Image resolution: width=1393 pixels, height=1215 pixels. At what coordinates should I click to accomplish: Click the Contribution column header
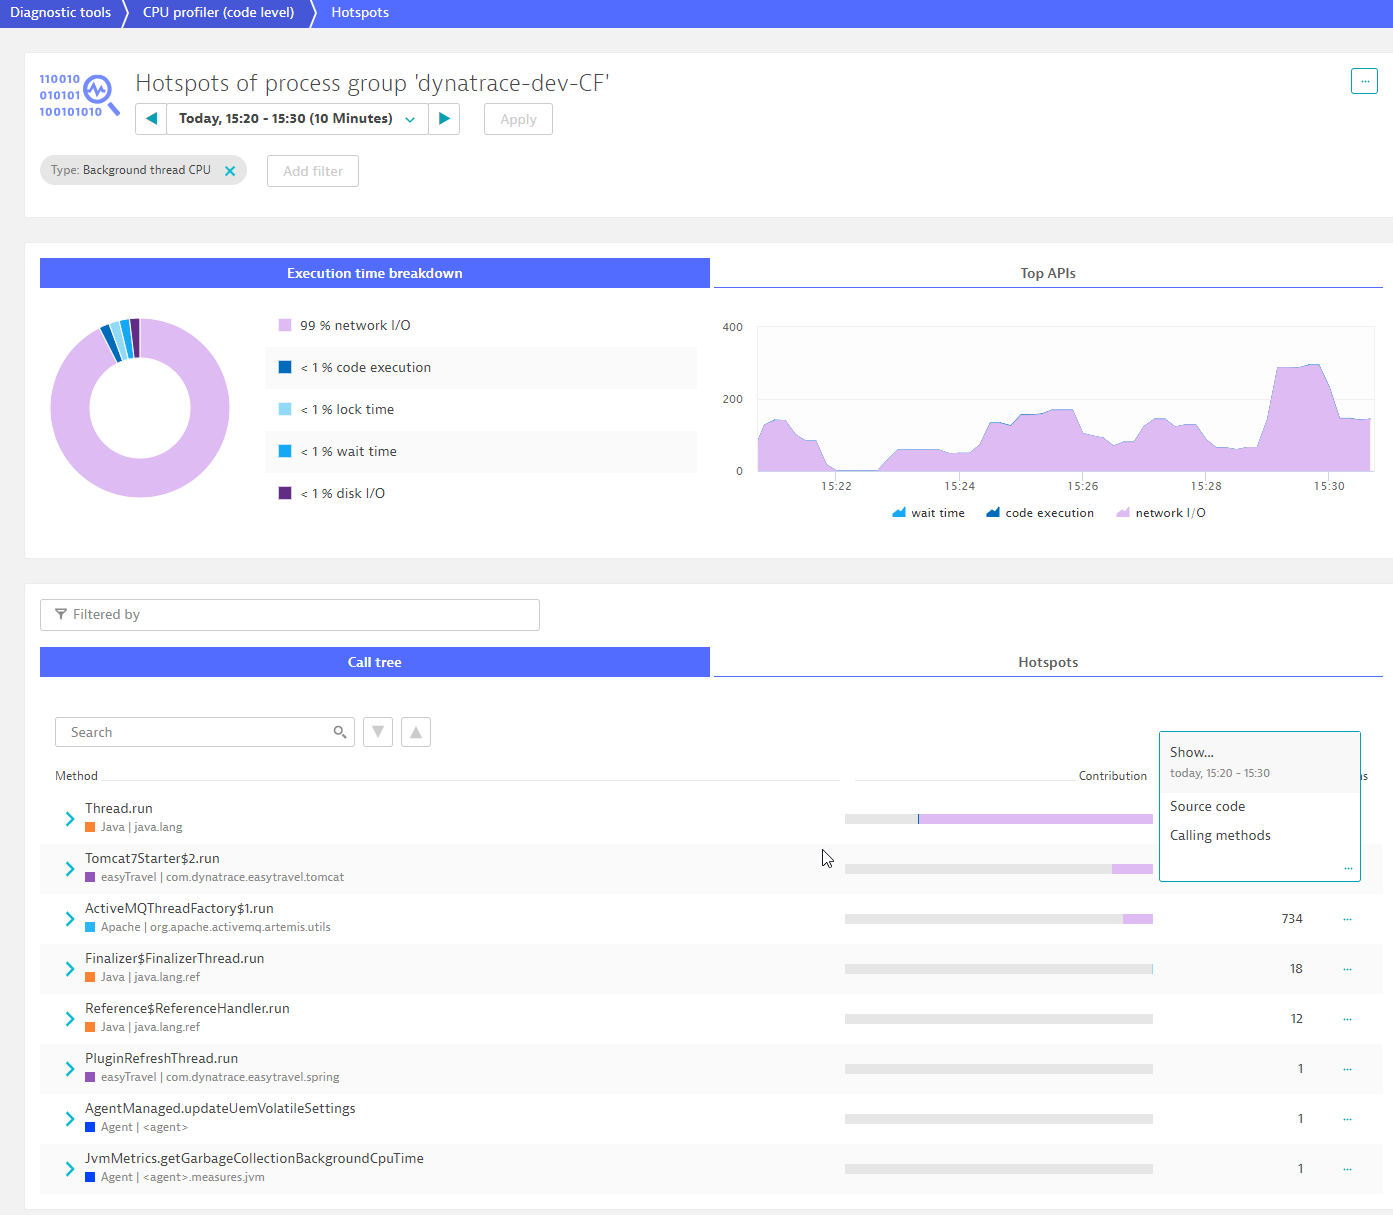click(x=1113, y=776)
